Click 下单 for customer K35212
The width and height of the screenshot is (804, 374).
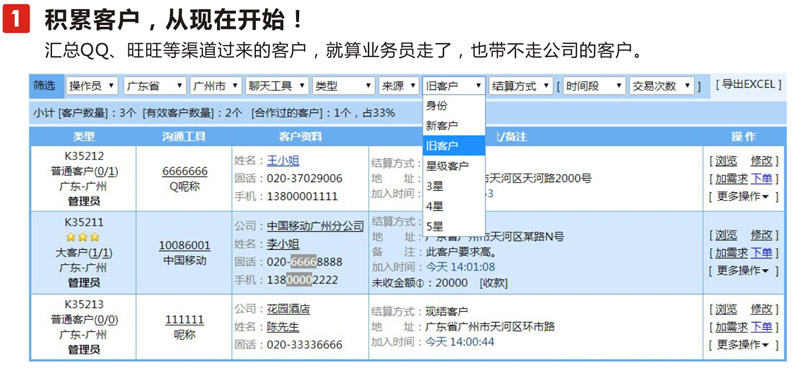(761, 179)
